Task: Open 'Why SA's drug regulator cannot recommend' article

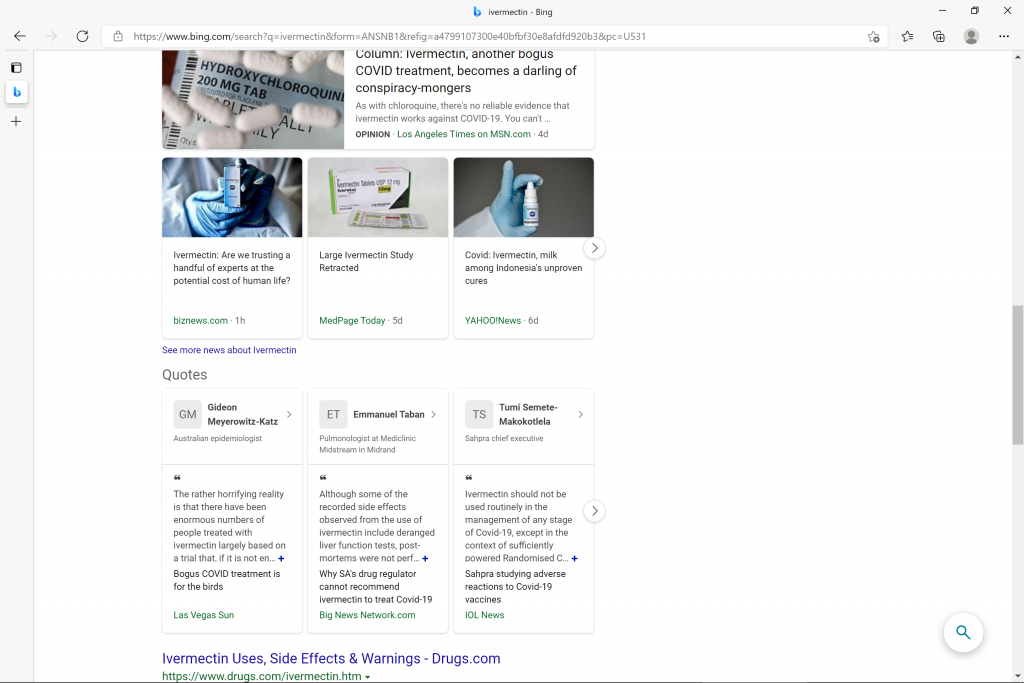Action: pyautogui.click(x=376, y=586)
